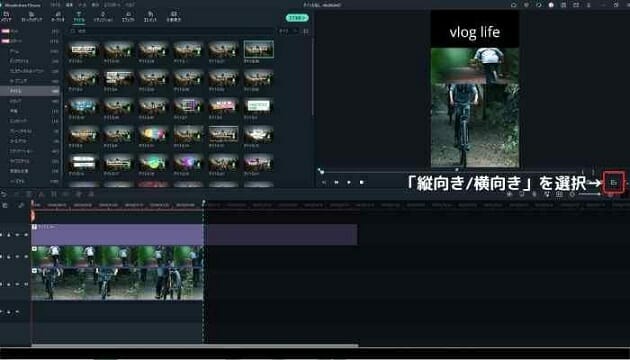The image size is (630, 360).
Task: Click the render preview icon
Action: [509, 194]
